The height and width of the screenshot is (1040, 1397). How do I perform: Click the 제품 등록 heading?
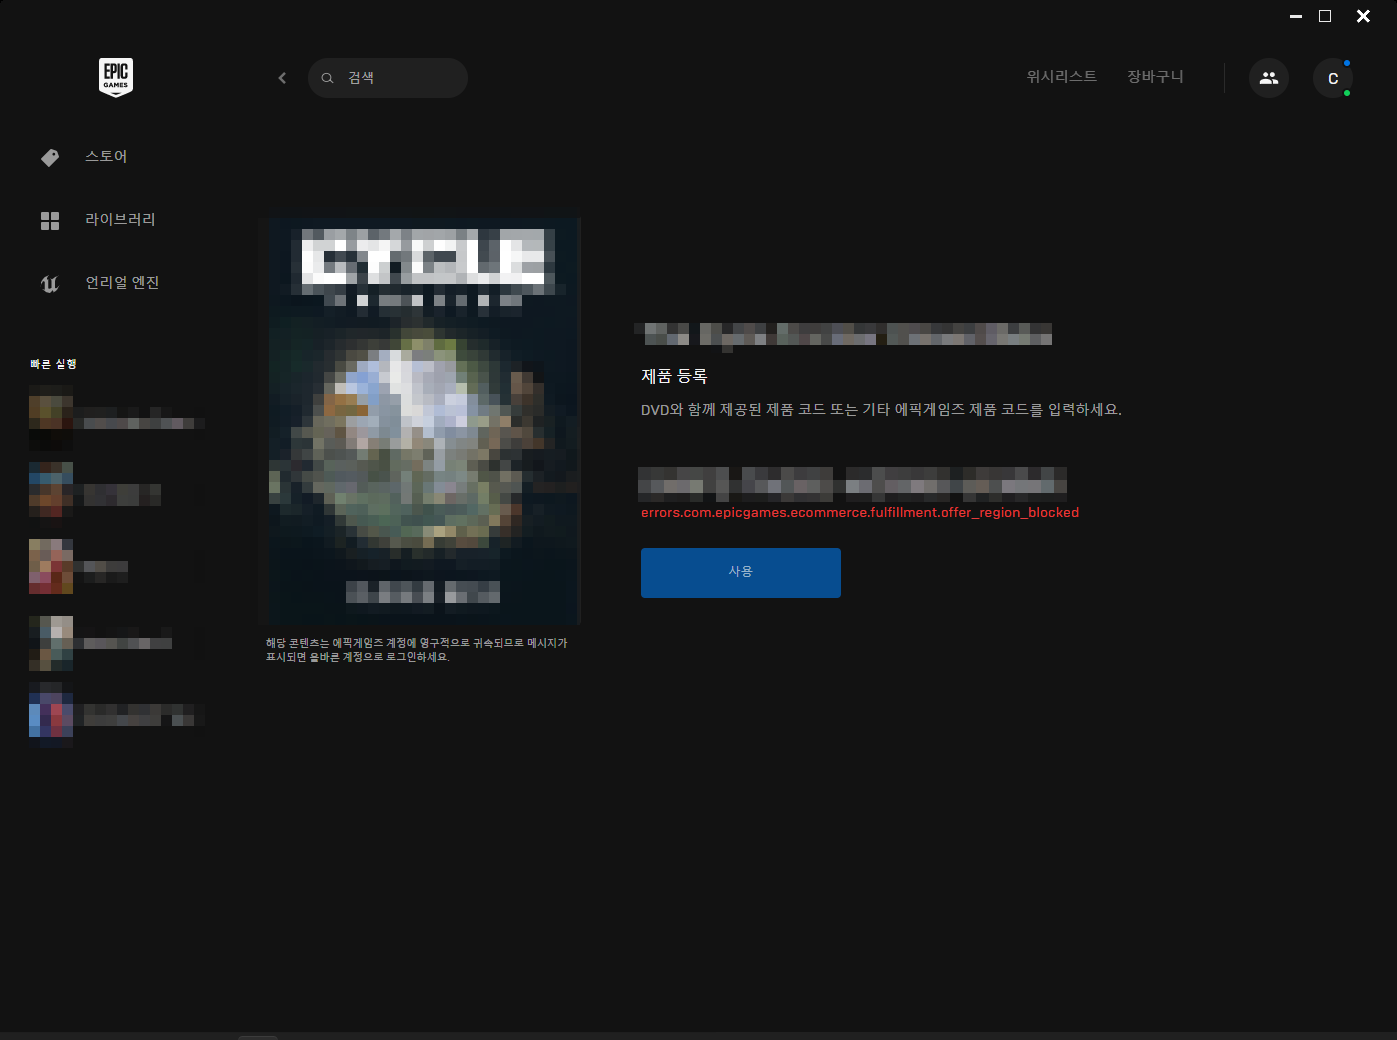(674, 377)
